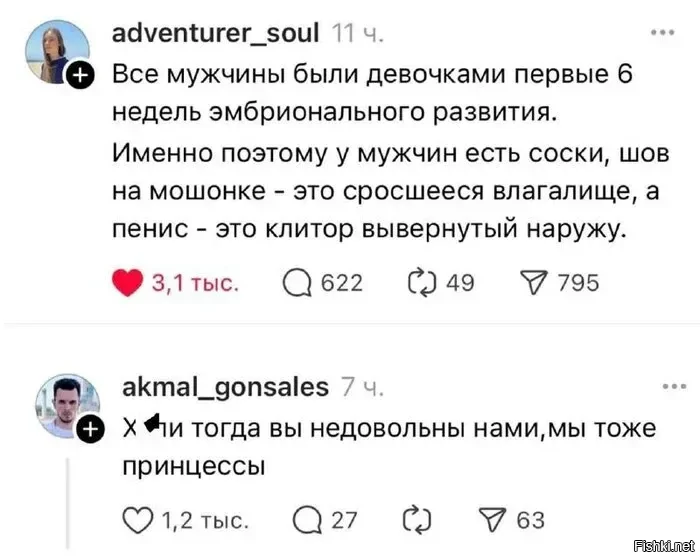Open replies on adventurer_soul post

click(x=297, y=283)
